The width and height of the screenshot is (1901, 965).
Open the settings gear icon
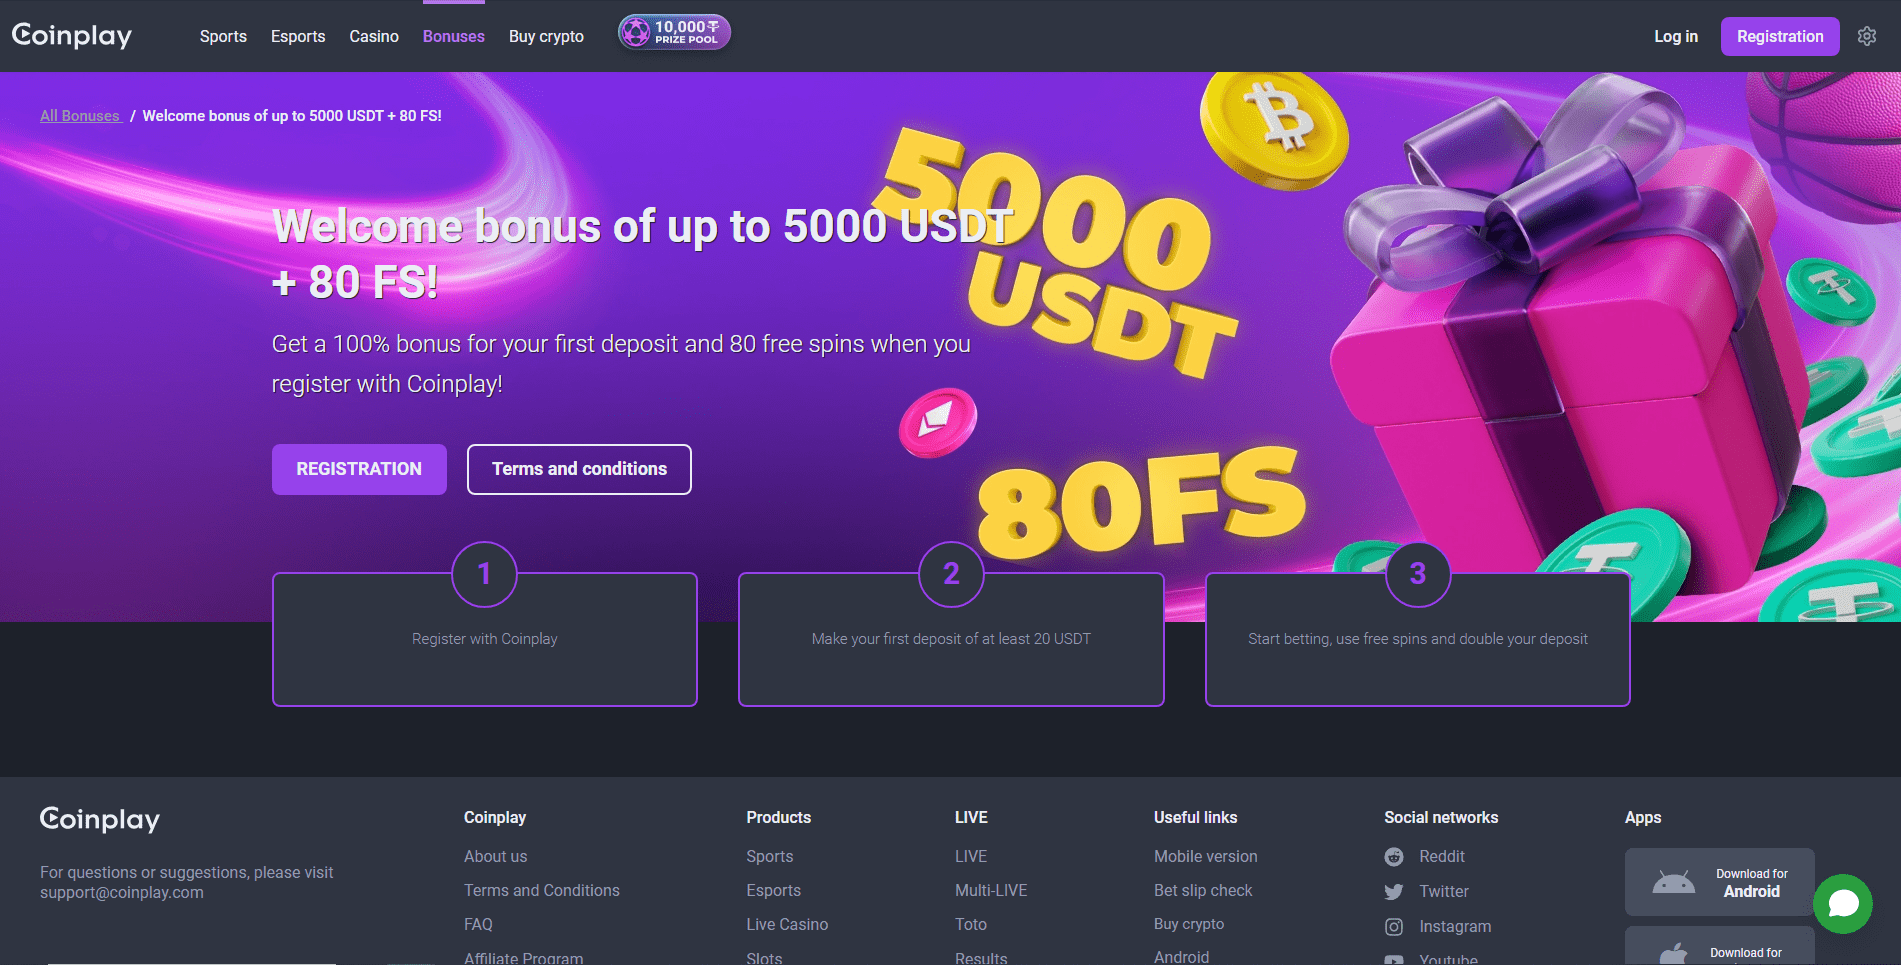point(1866,36)
